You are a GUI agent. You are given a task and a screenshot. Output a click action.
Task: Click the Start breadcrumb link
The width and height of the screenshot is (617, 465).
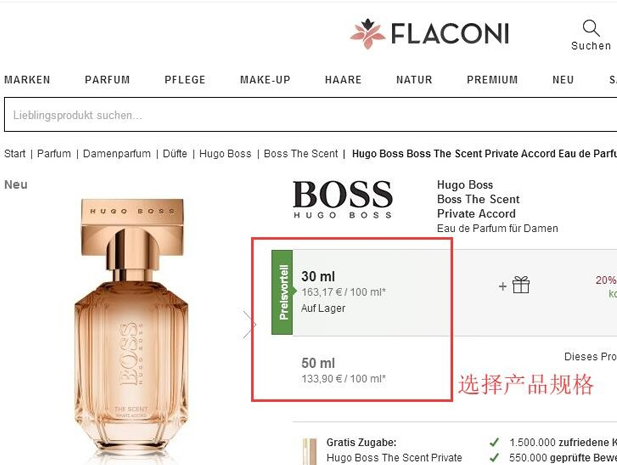coord(15,153)
